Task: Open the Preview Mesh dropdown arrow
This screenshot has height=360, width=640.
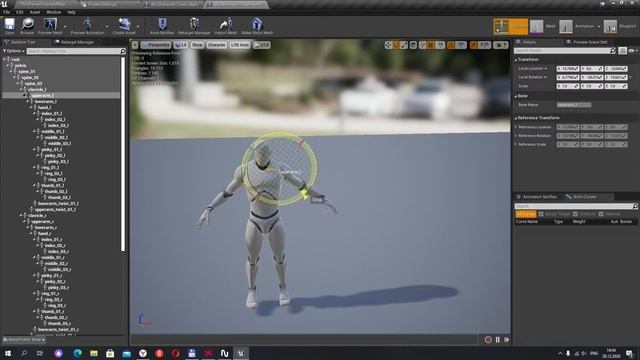Action: 65,27
